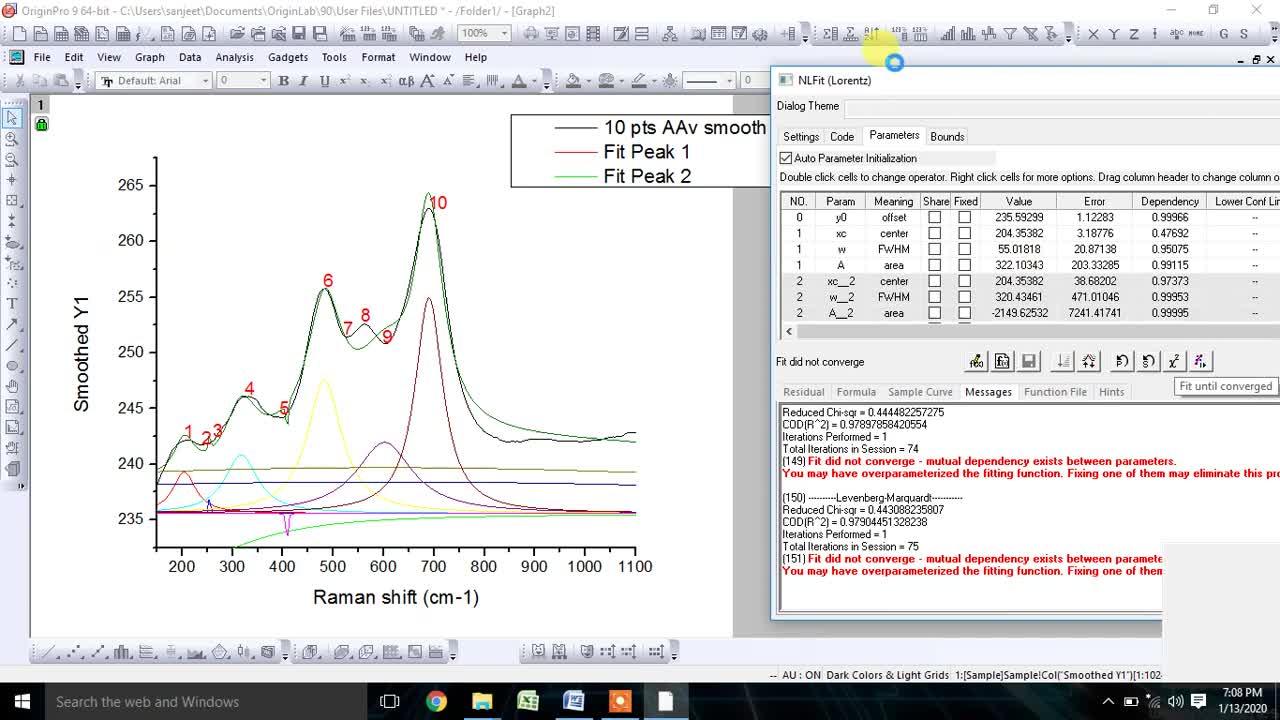The width and height of the screenshot is (1280, 720).
Task: Revert fit with the Parameters undo icon
Action: point(1120,361)
